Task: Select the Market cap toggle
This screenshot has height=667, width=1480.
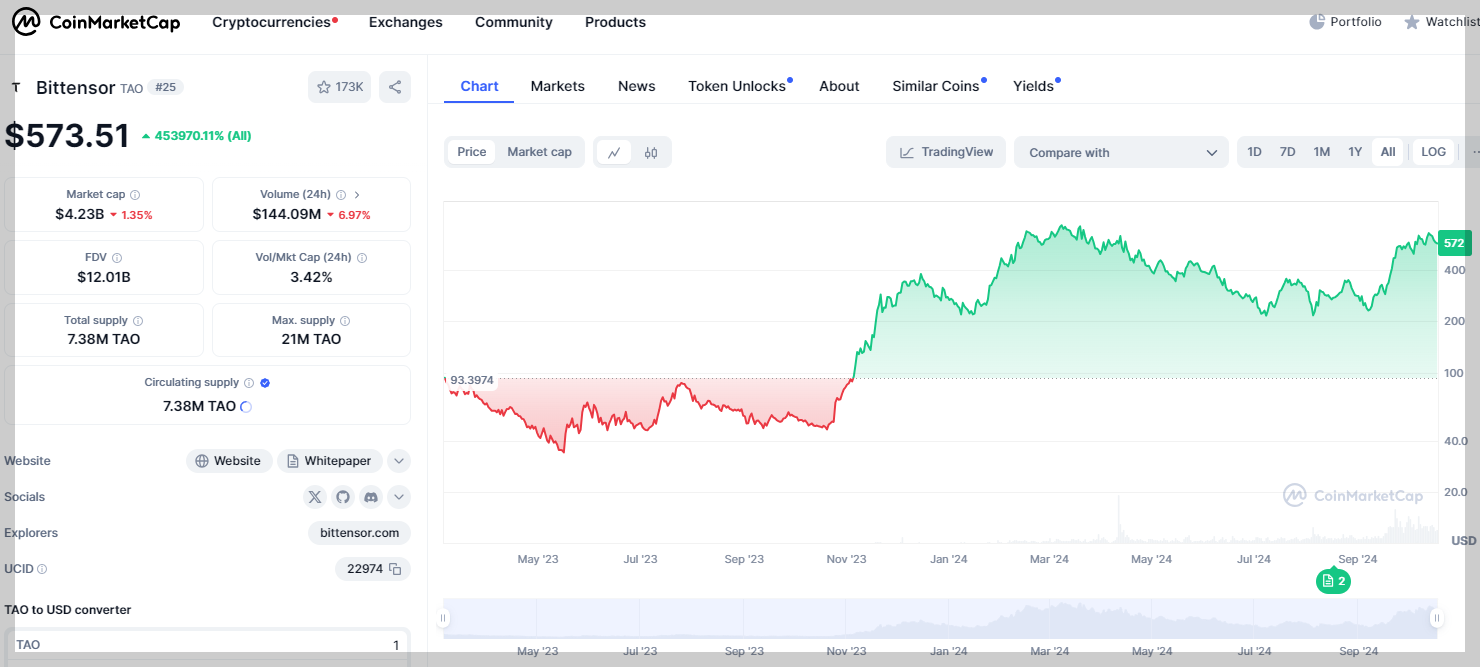Action: tap(539, 152)
